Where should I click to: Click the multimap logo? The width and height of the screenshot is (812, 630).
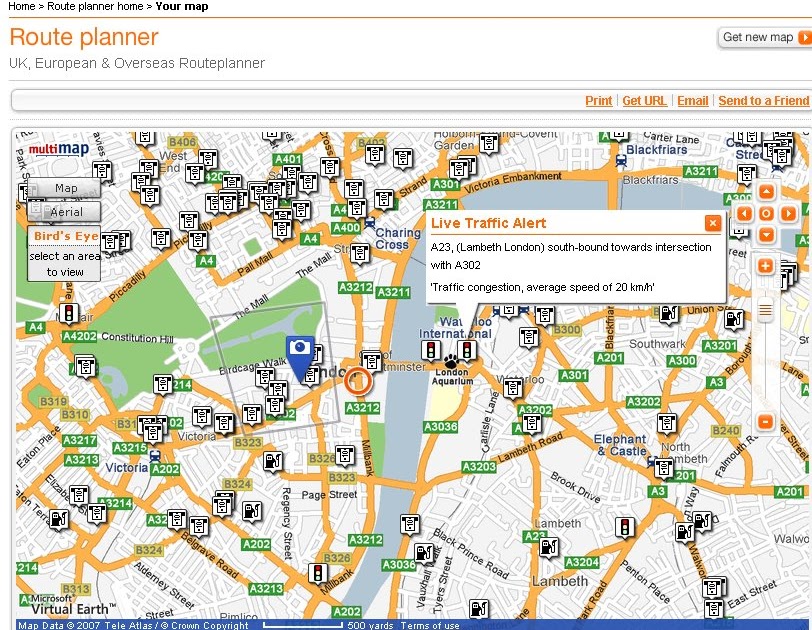click(x=59, y=149)
